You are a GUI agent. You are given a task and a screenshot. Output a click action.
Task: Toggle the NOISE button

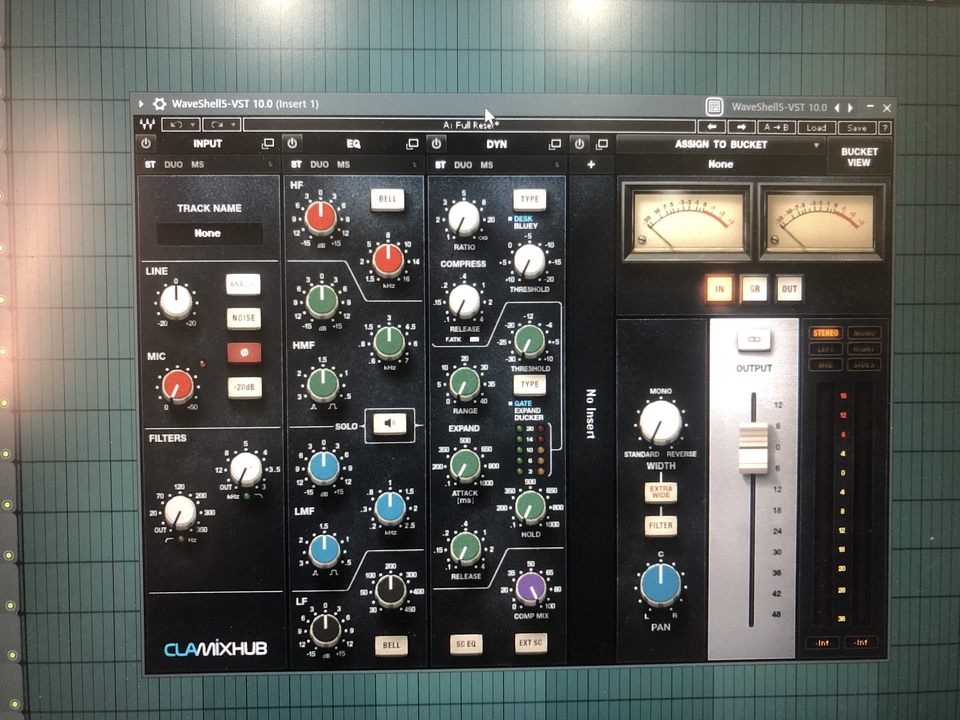point(244,318)
